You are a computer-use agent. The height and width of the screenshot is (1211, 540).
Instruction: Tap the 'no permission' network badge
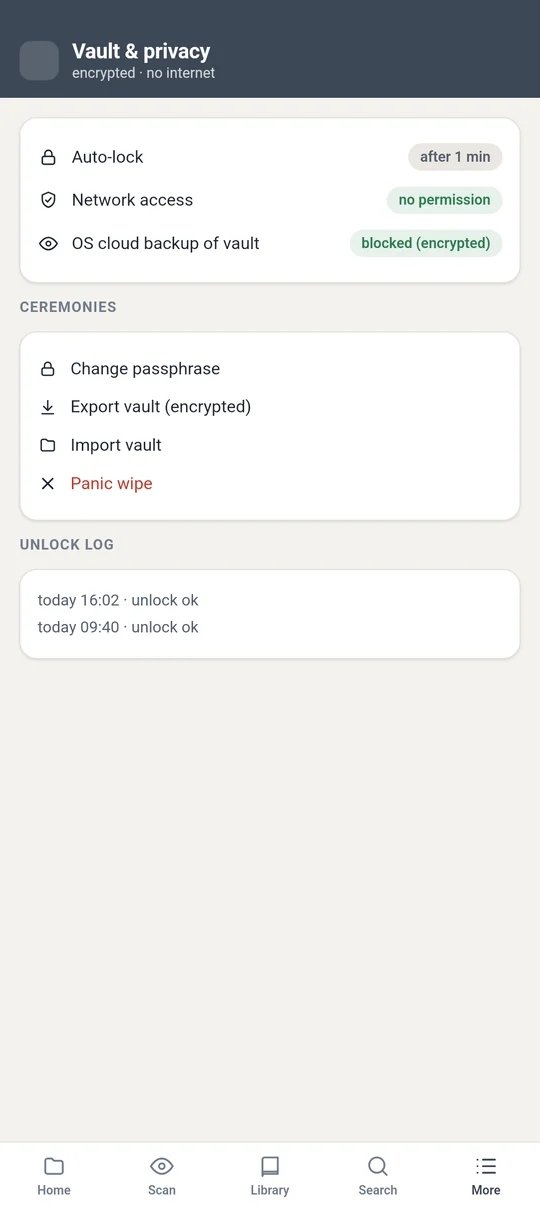(x=444, y=200)
